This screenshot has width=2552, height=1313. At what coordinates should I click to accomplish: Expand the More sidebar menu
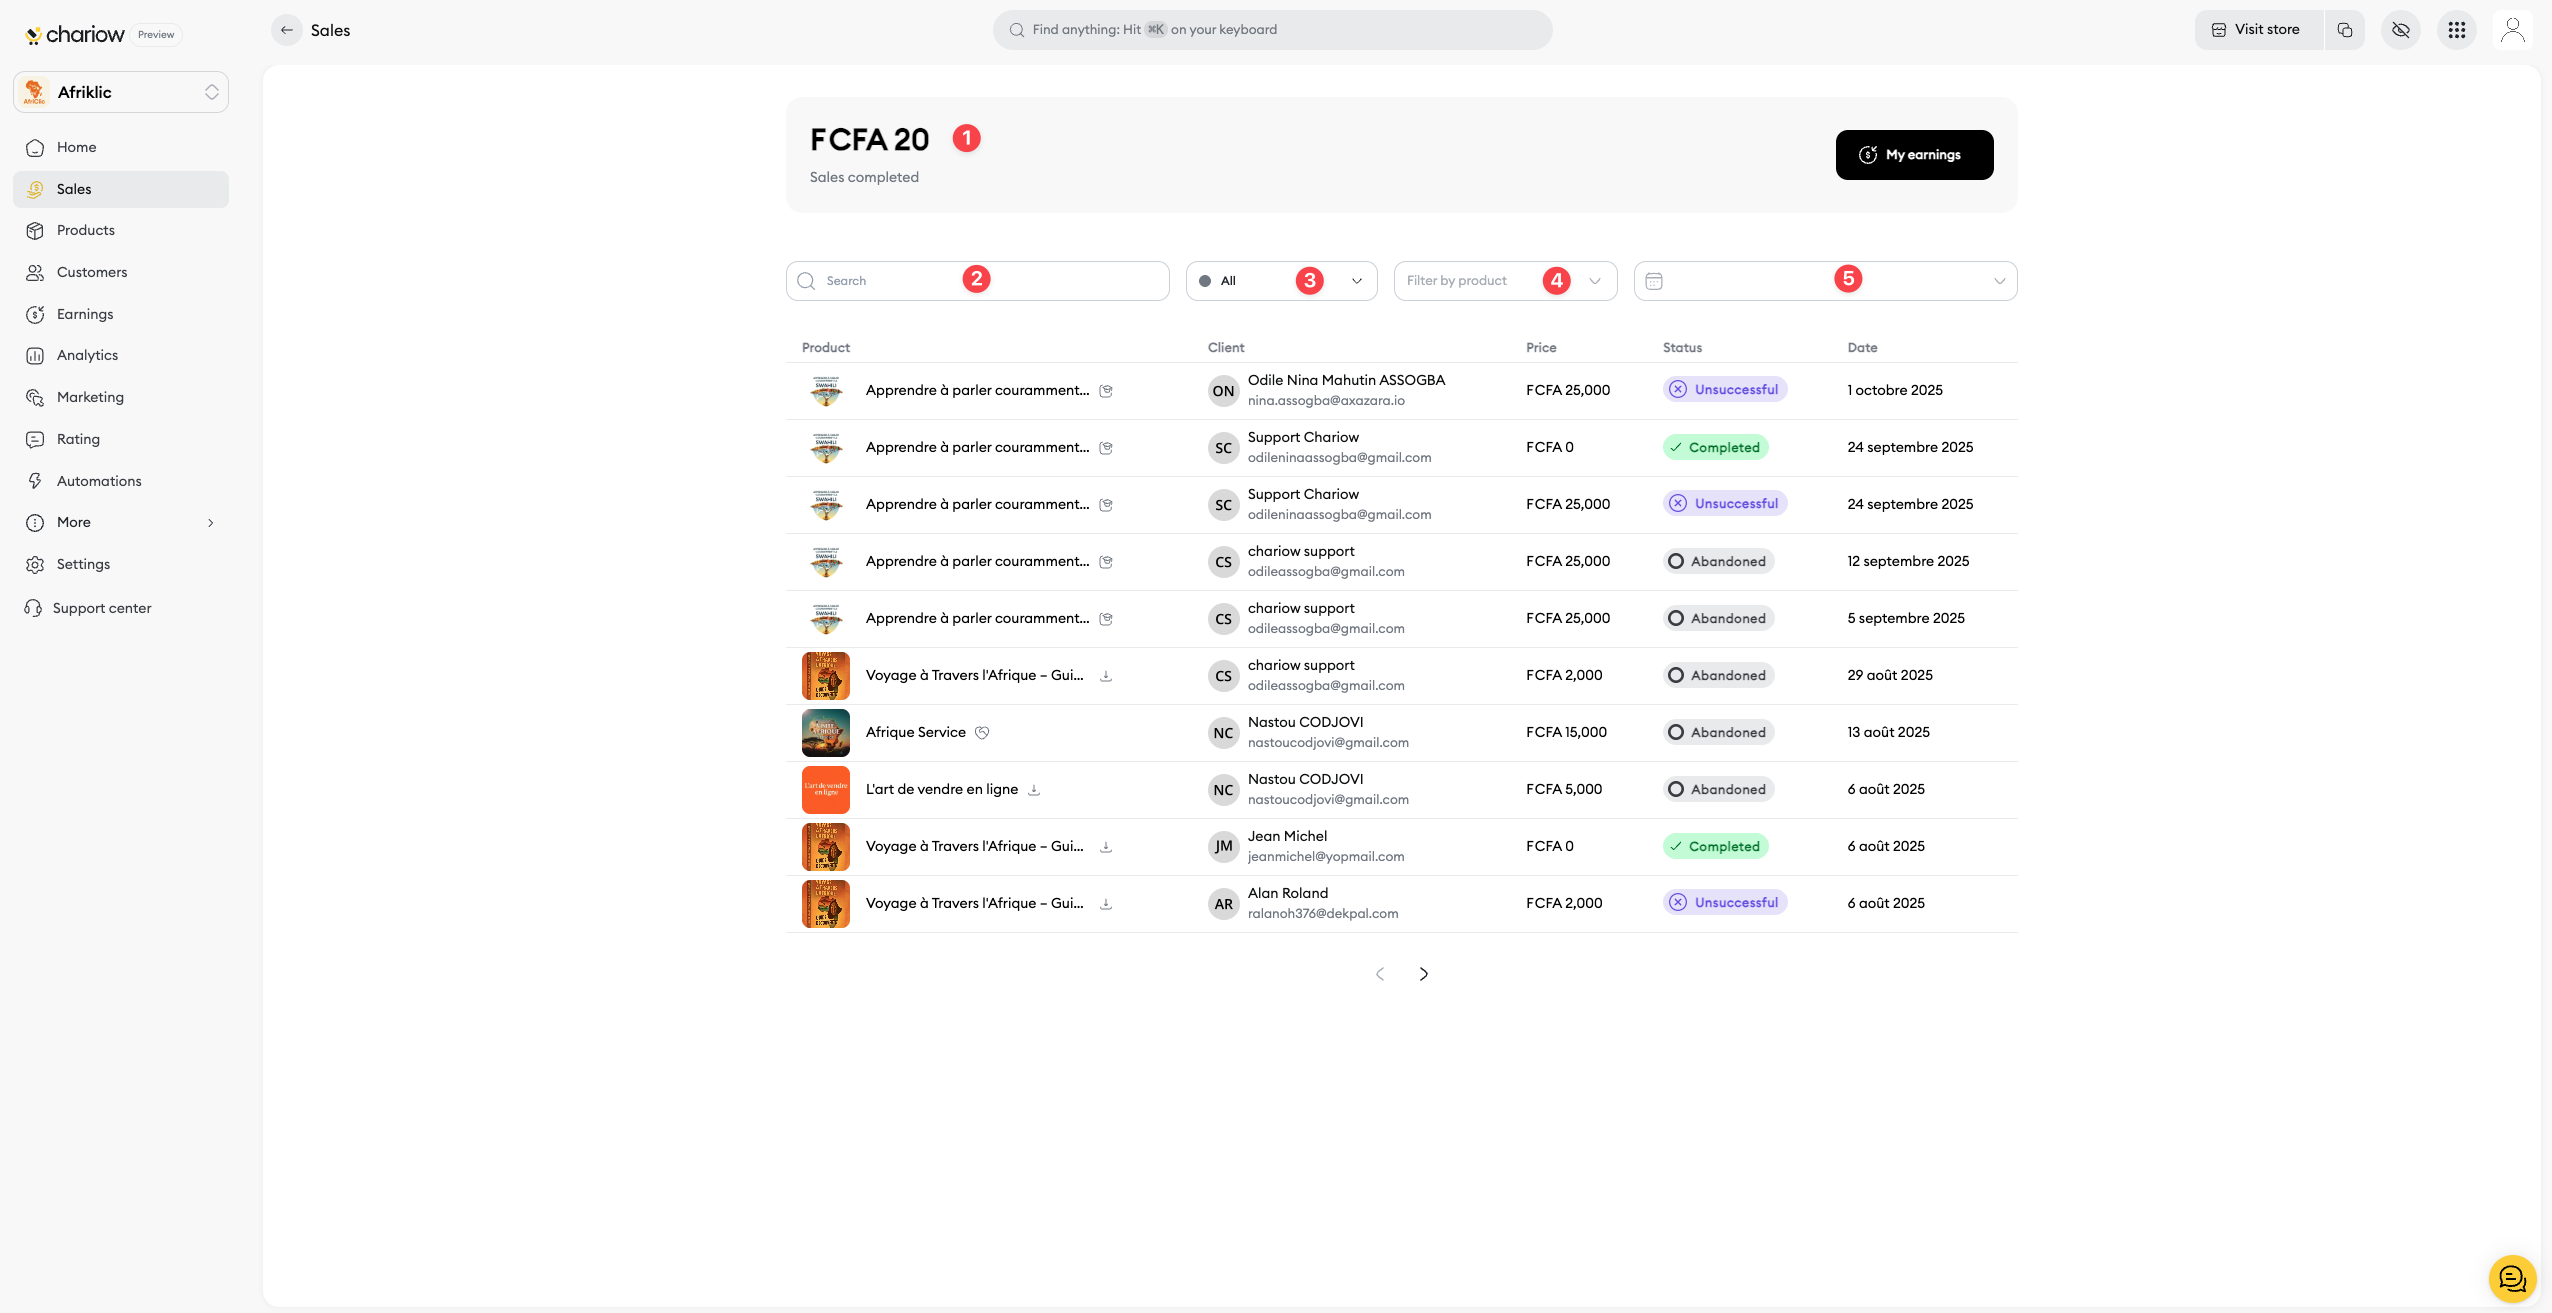121,522
